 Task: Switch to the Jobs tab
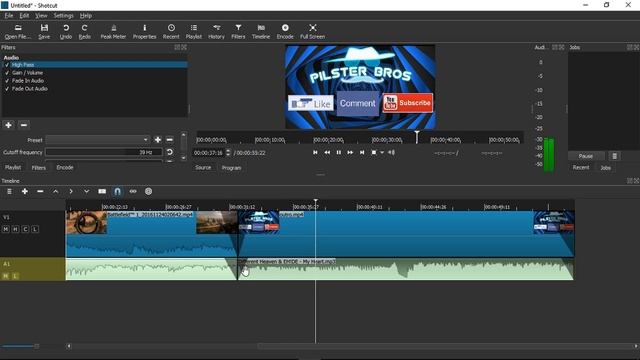(x=605, y=167)
